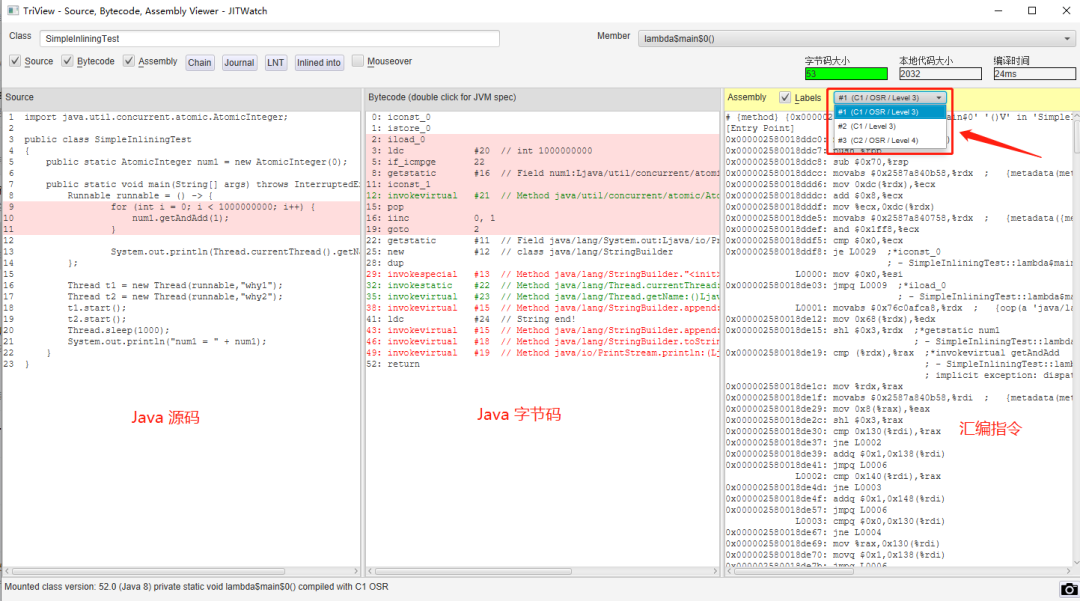
Task: Toggle the Source checkbox
Action: (x=14, y=61)
